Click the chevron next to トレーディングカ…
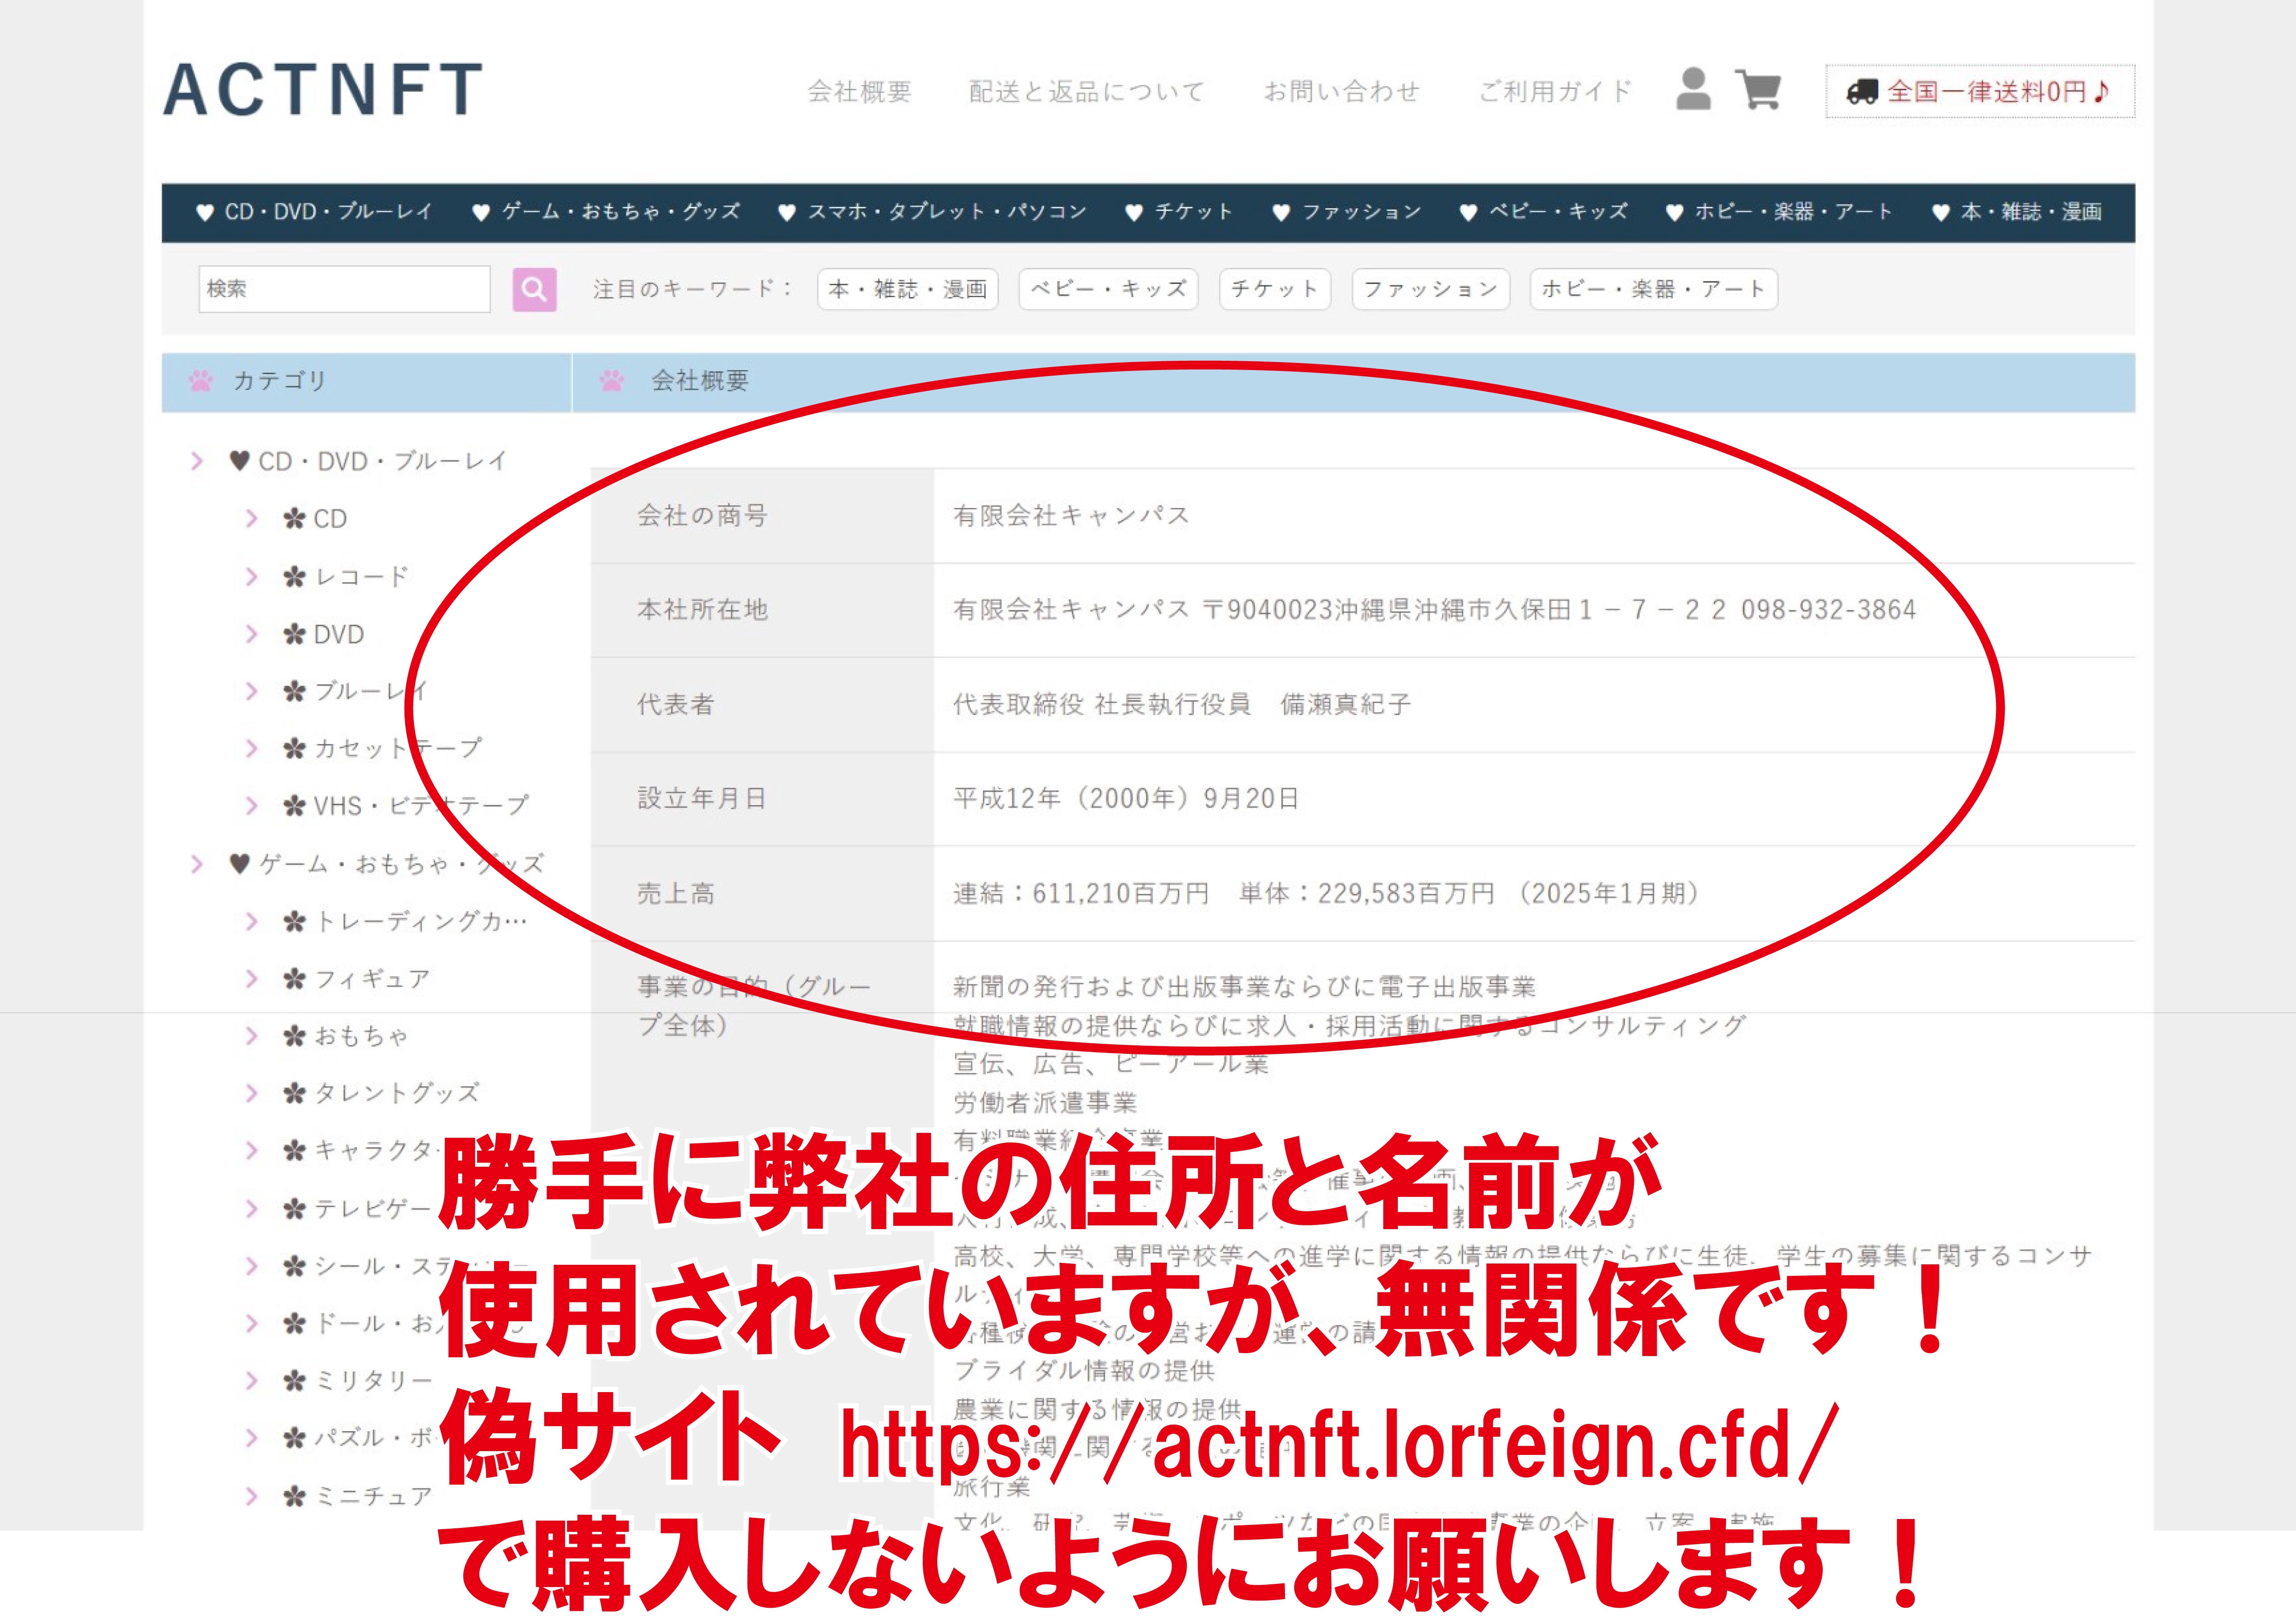Screen dimensions: 2296x1623 [252, 921]
